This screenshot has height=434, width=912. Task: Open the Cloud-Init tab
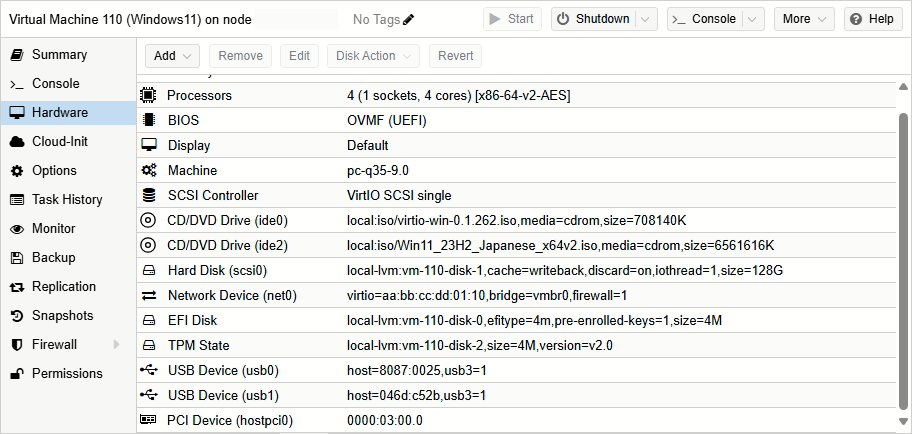(68, 141)
